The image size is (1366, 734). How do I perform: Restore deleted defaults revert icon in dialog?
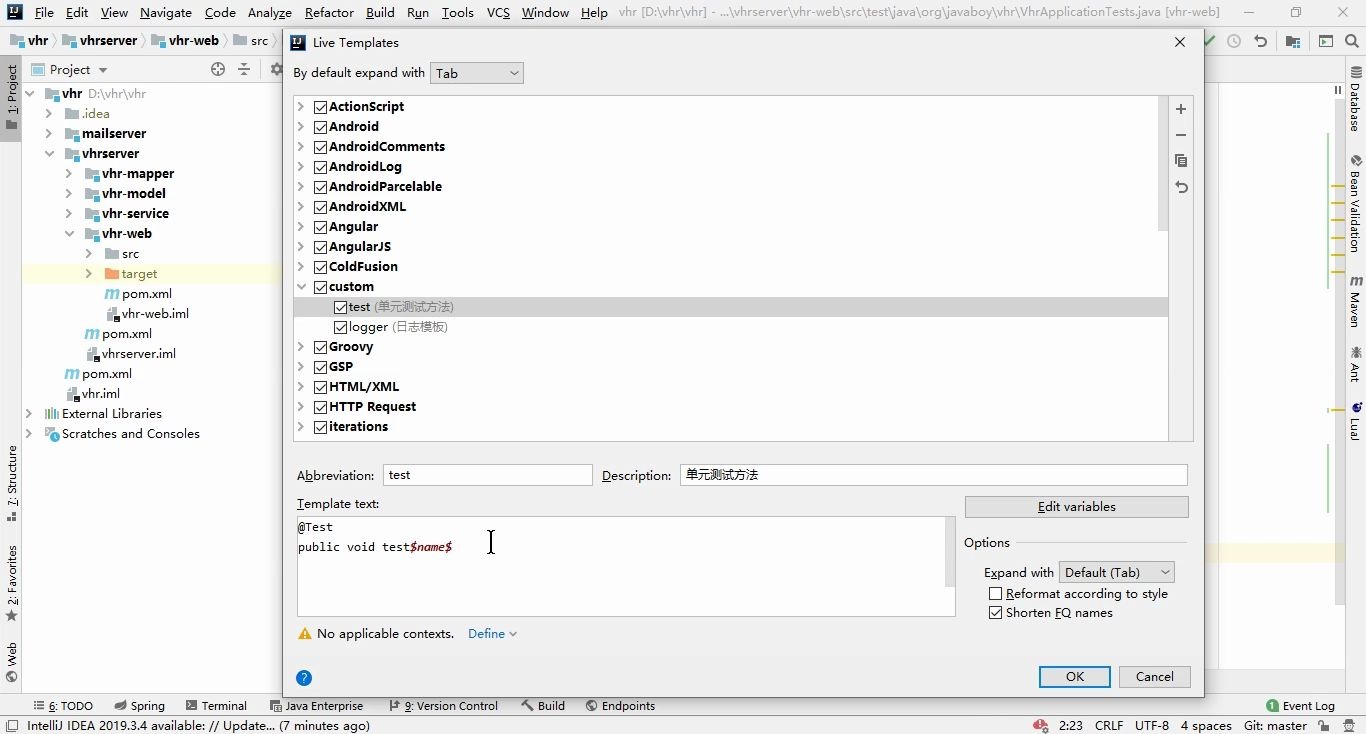point(1181,187)
